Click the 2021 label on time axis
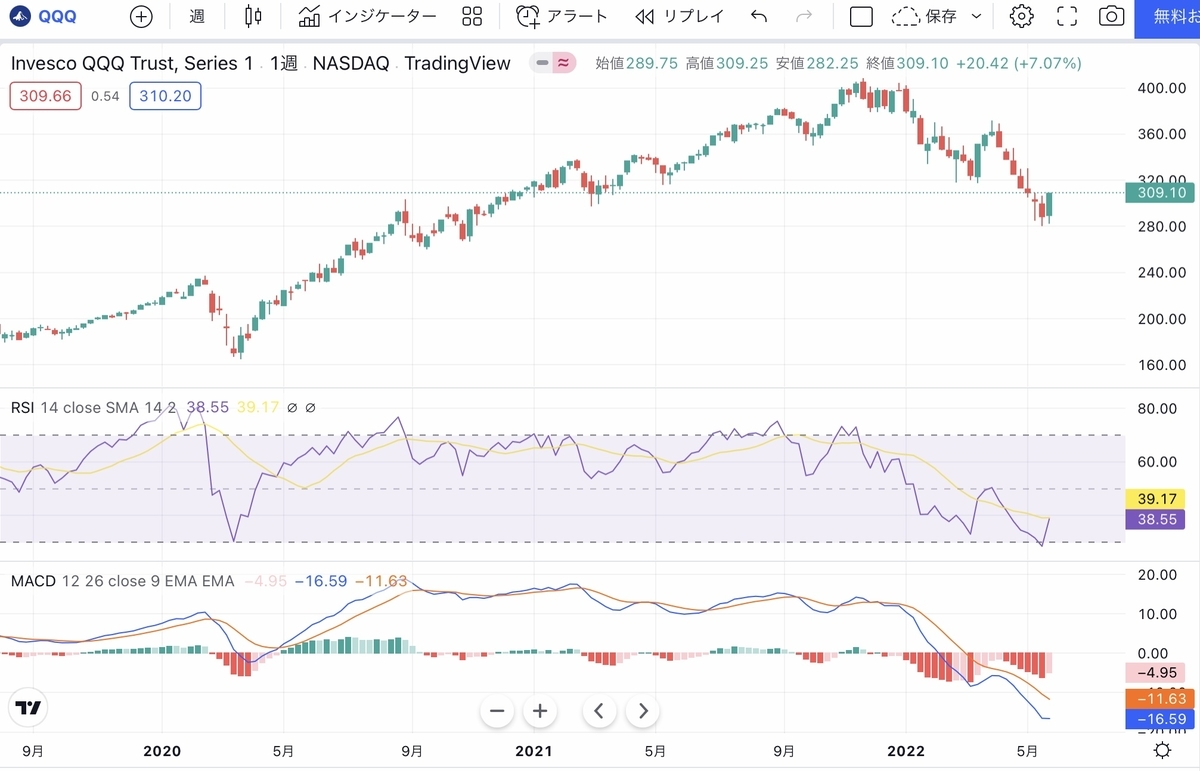Image resolution: width=1200 pixels, height=771 pixels. [x=534, y=750]
